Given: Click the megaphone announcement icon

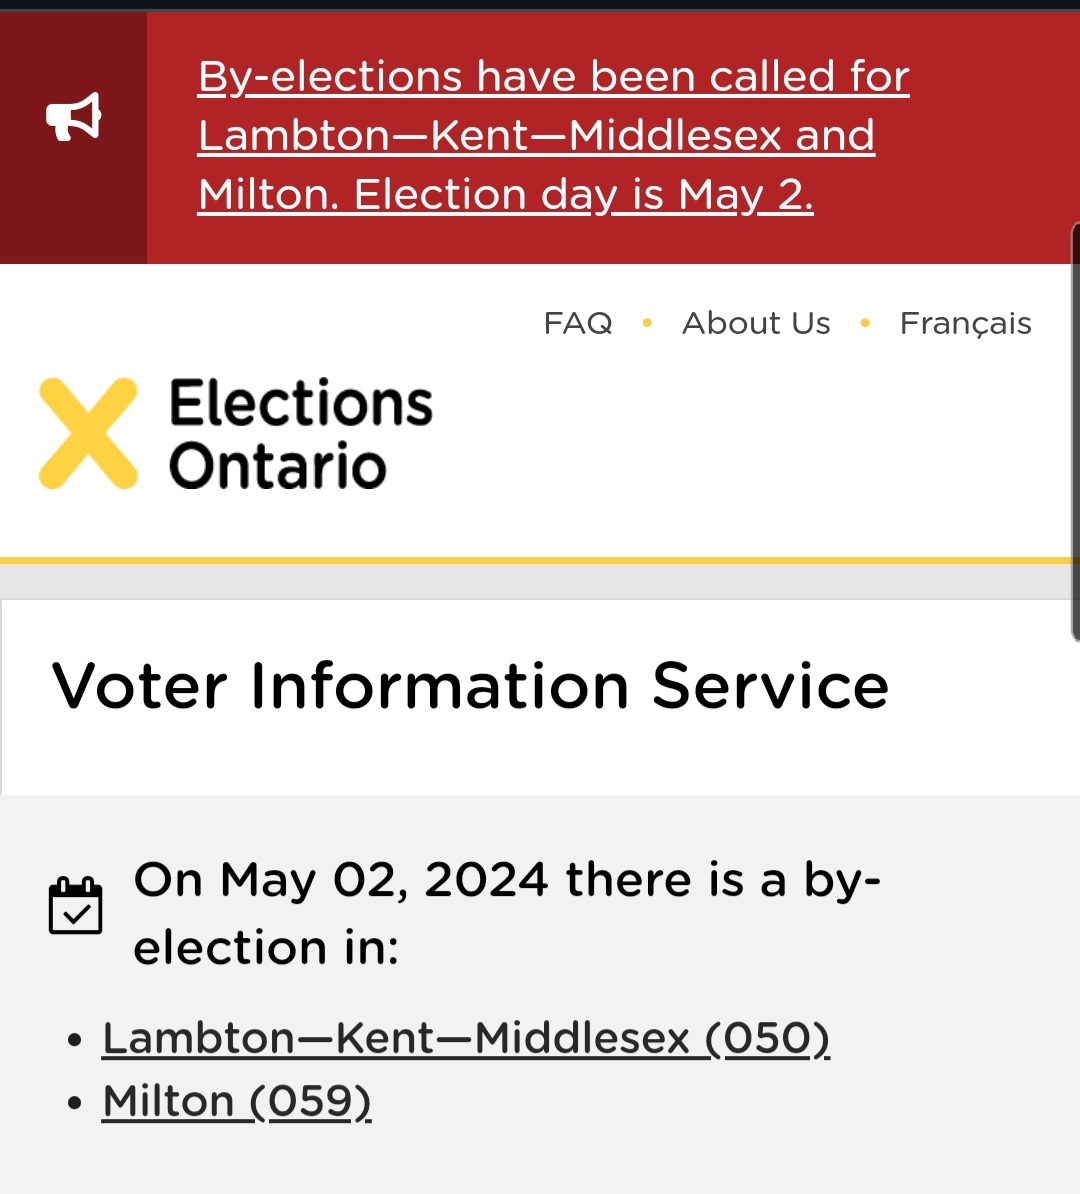Looking at the screenshot, I should [x=74, y=118].
